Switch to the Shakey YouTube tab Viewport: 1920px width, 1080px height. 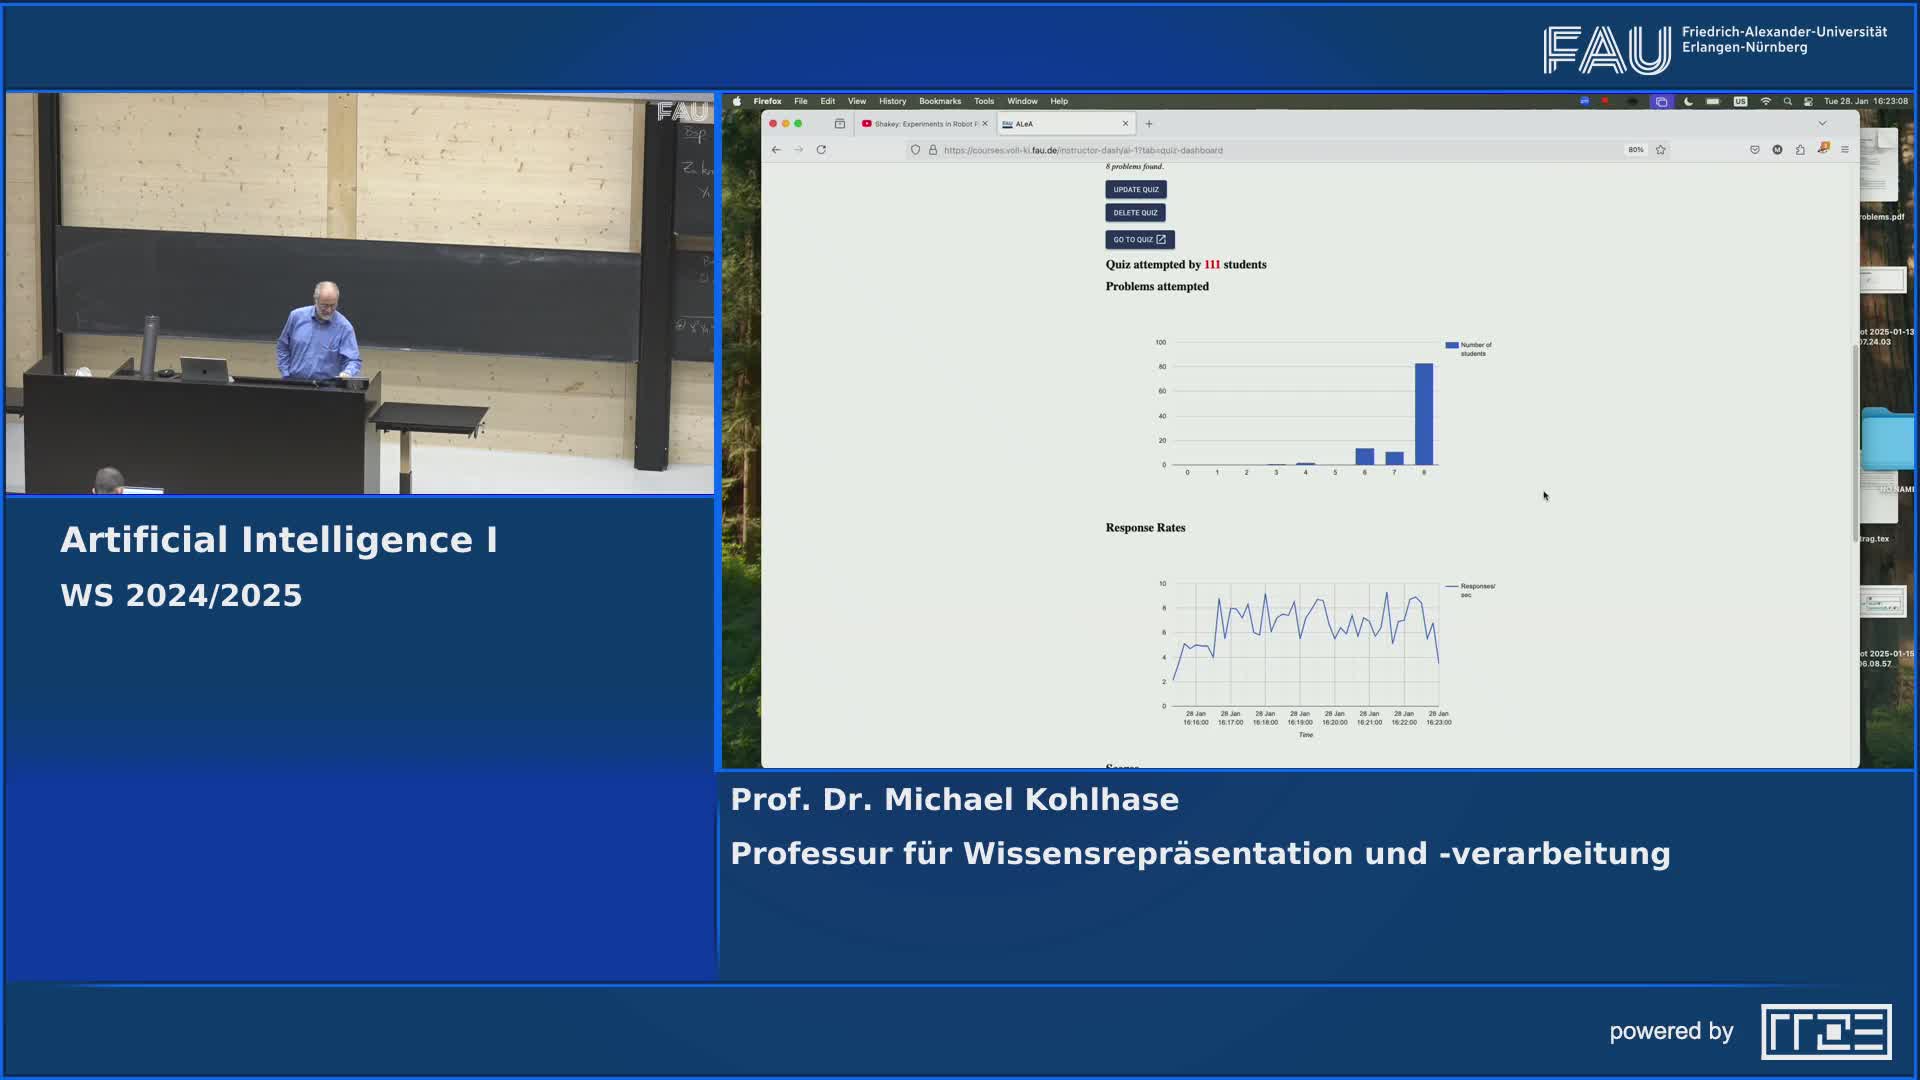click(920, 123)
